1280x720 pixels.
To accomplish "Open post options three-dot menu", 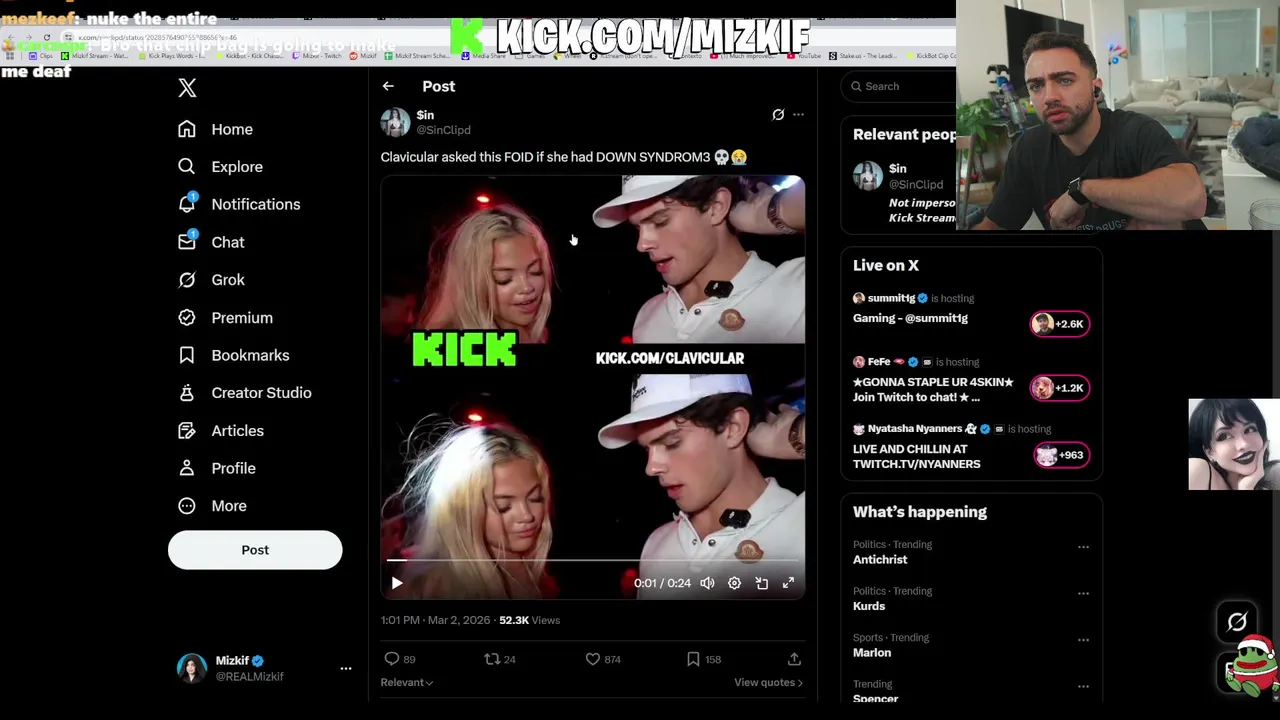I will pos(798,115).
